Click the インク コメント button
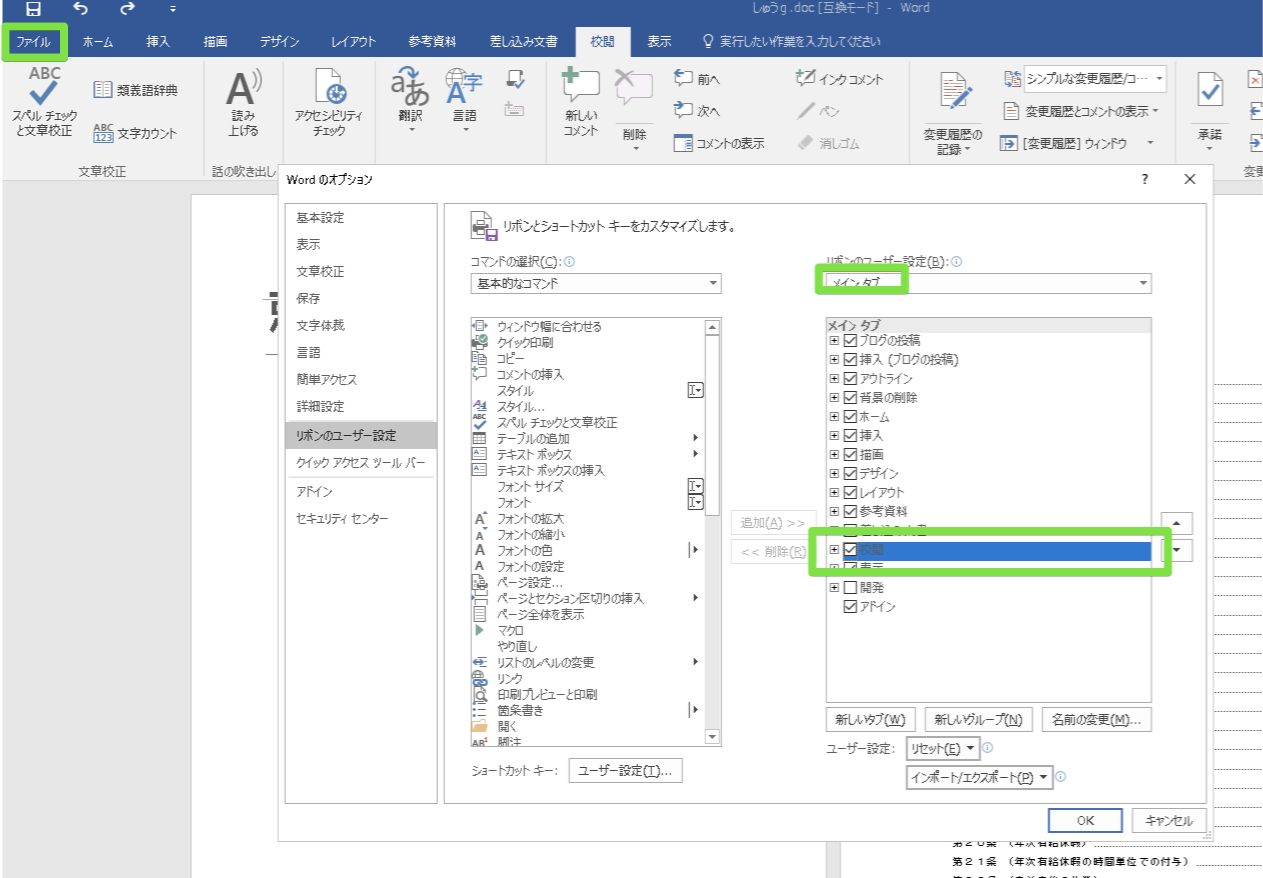This screenshot has height=878, width=1263. (x=839, y=78)
